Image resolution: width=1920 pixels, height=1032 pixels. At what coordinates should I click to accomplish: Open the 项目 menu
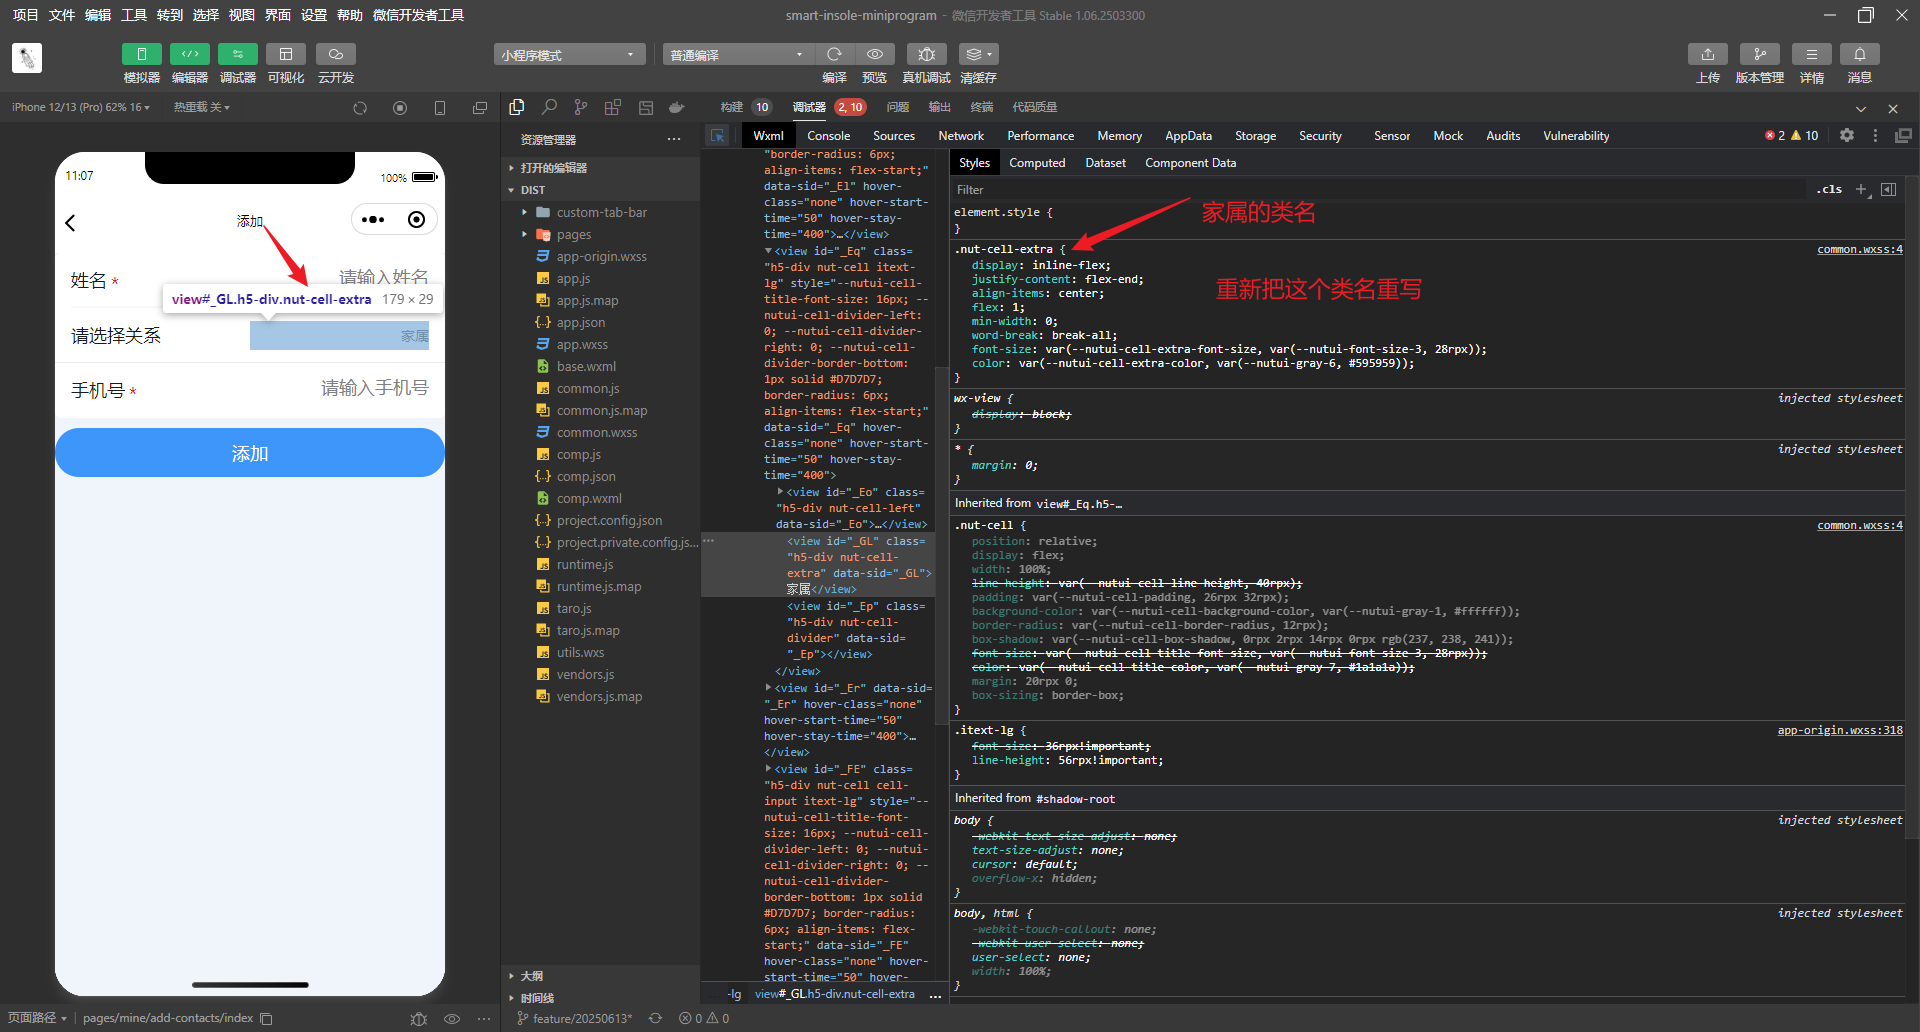pyautogui.click(x=25, y=15)
